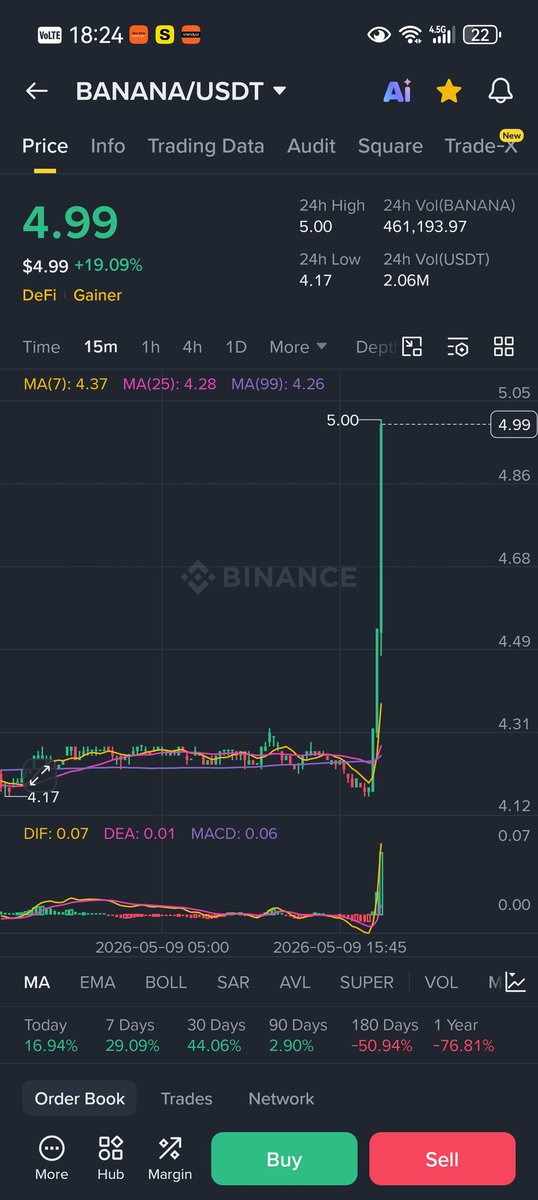Tap the 24h High value 5.00
Viewport: 538px width, 1200px height.
[316, 227]
